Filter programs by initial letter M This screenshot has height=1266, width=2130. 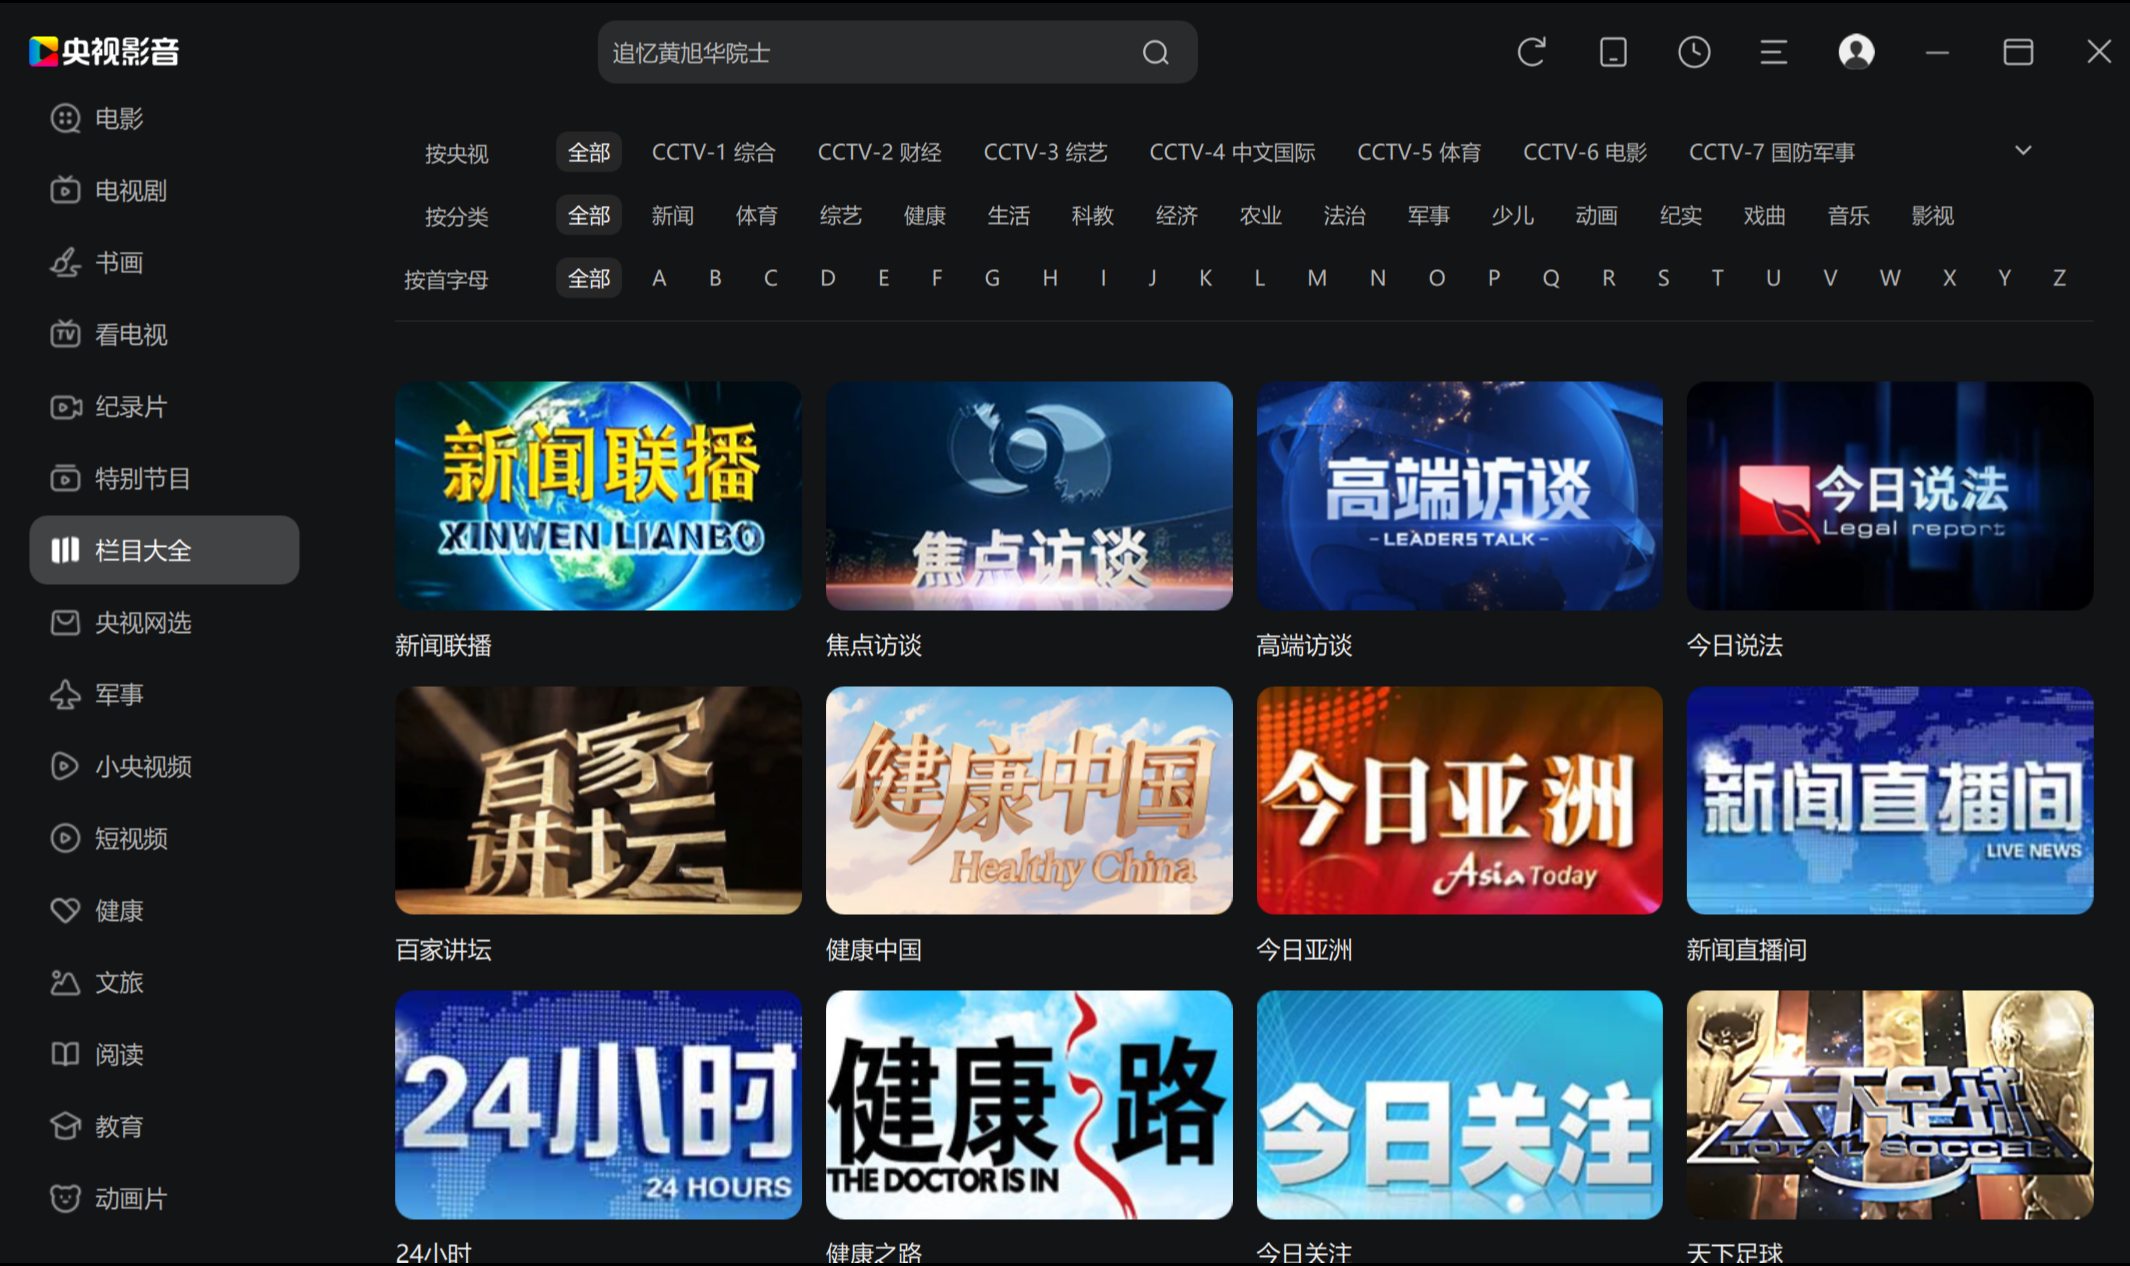pyautogui.click(x=1317, y=278)
